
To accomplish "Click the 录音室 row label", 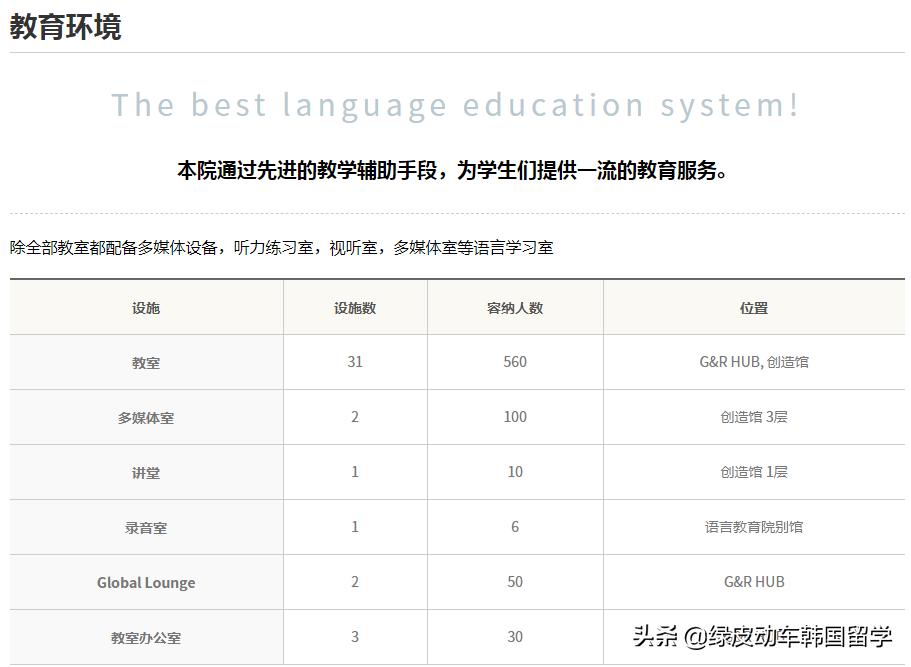I will (146, 527).
